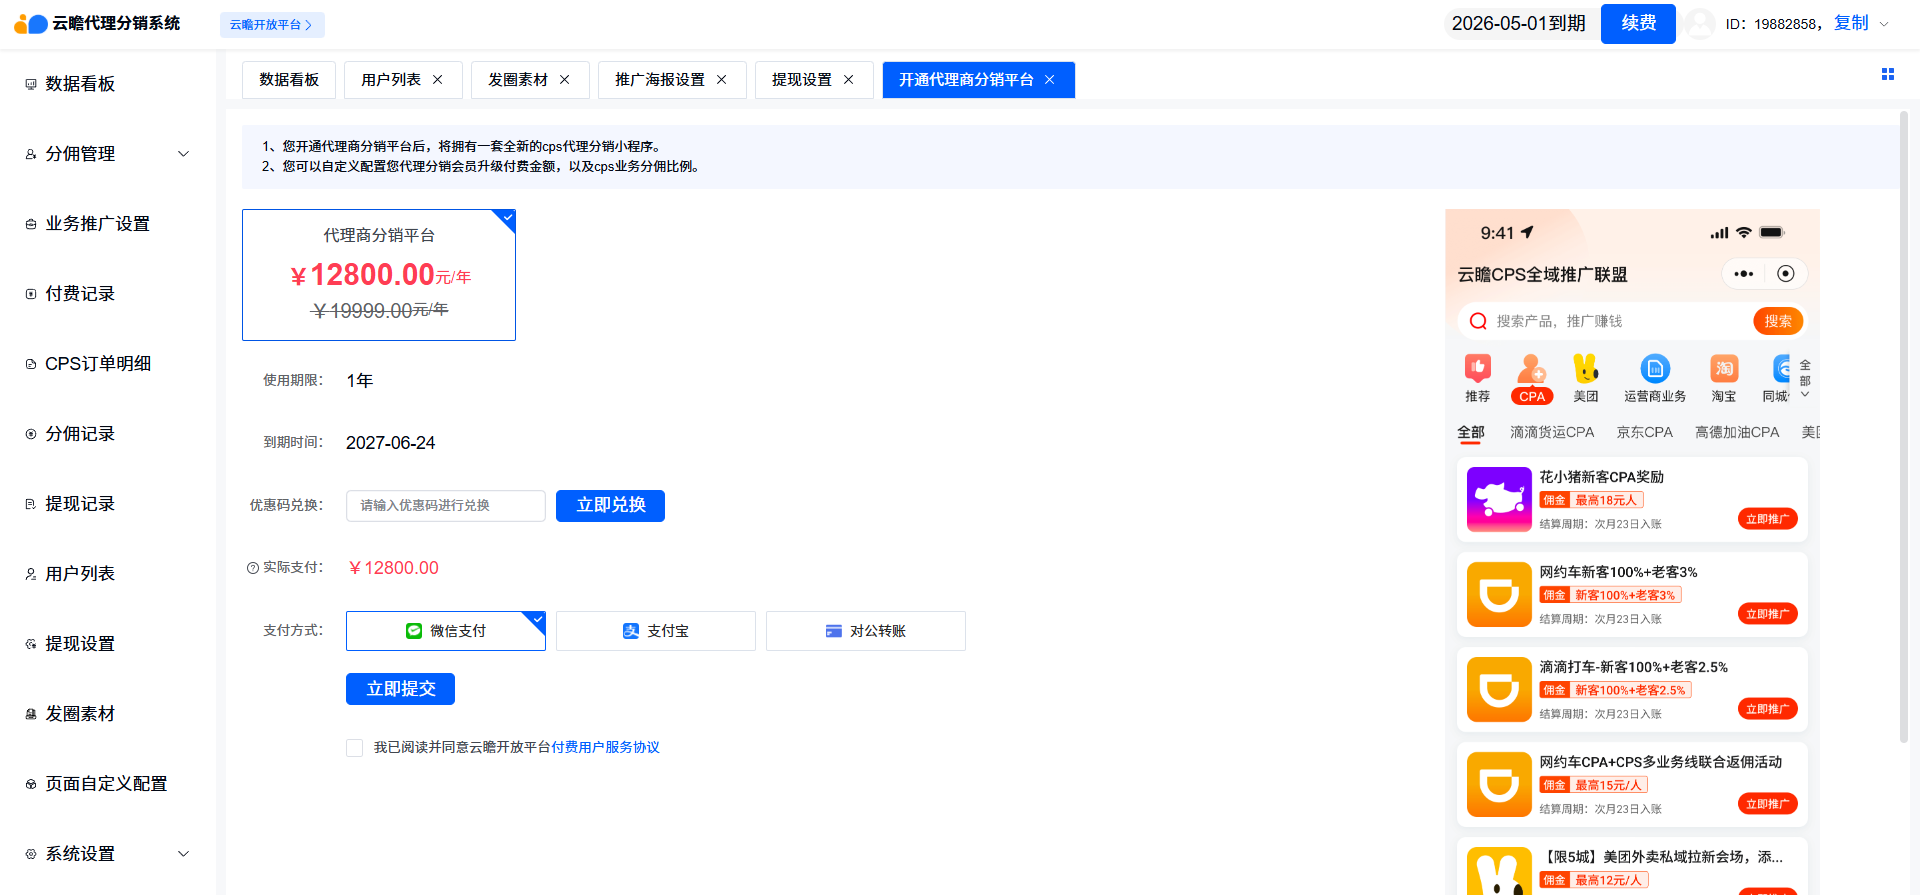Image resolution: width=1920 pixels, height=895 pixels.
Task: Select 对公转账 payment method
Action: pyautogui.click(x=866, y=631)
